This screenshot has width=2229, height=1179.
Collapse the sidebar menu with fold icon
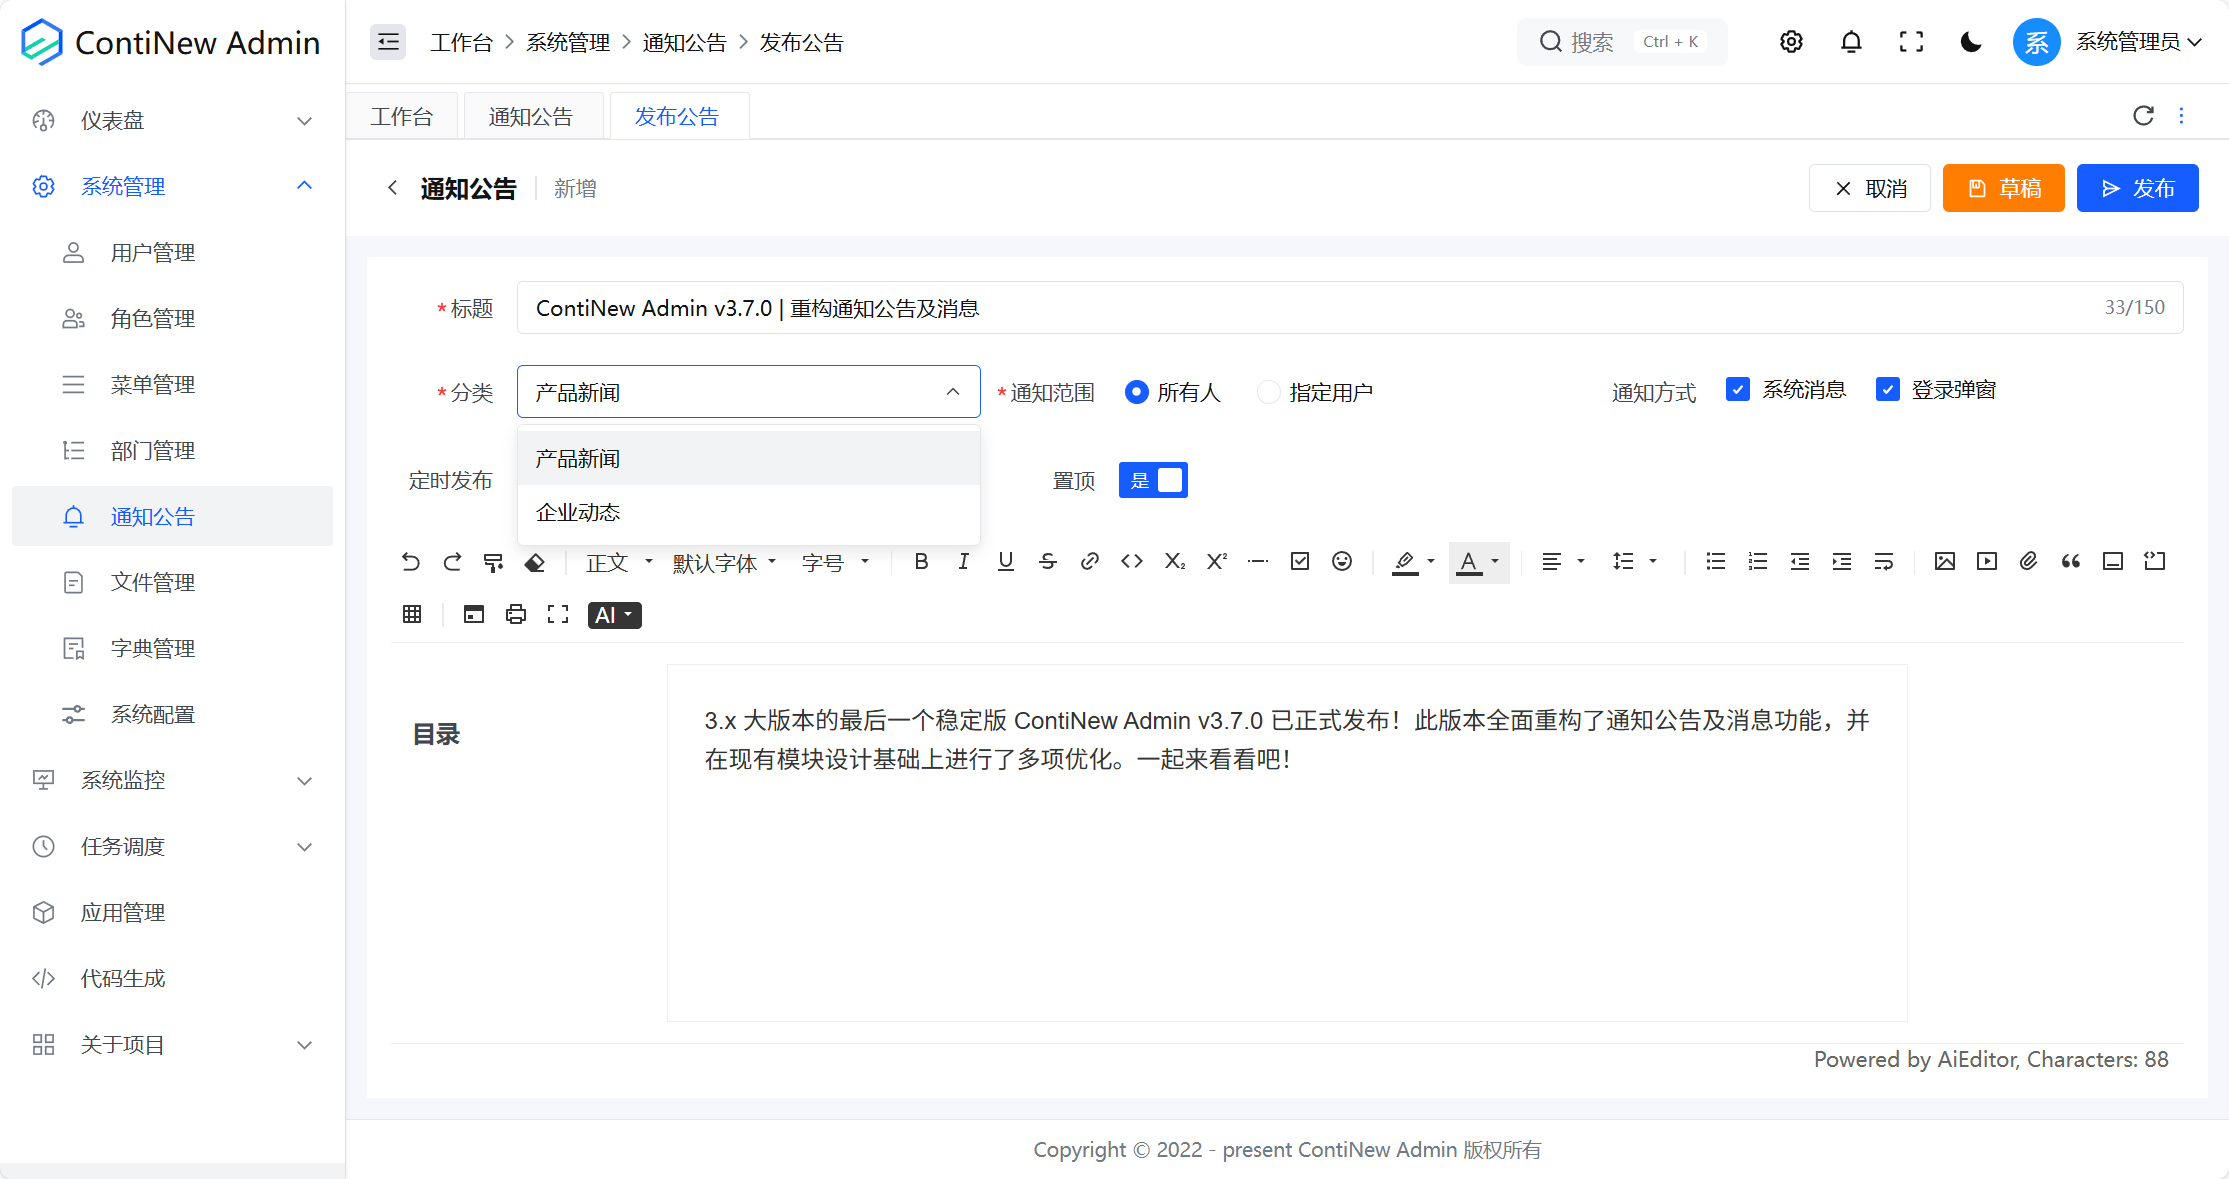[388, 42]
